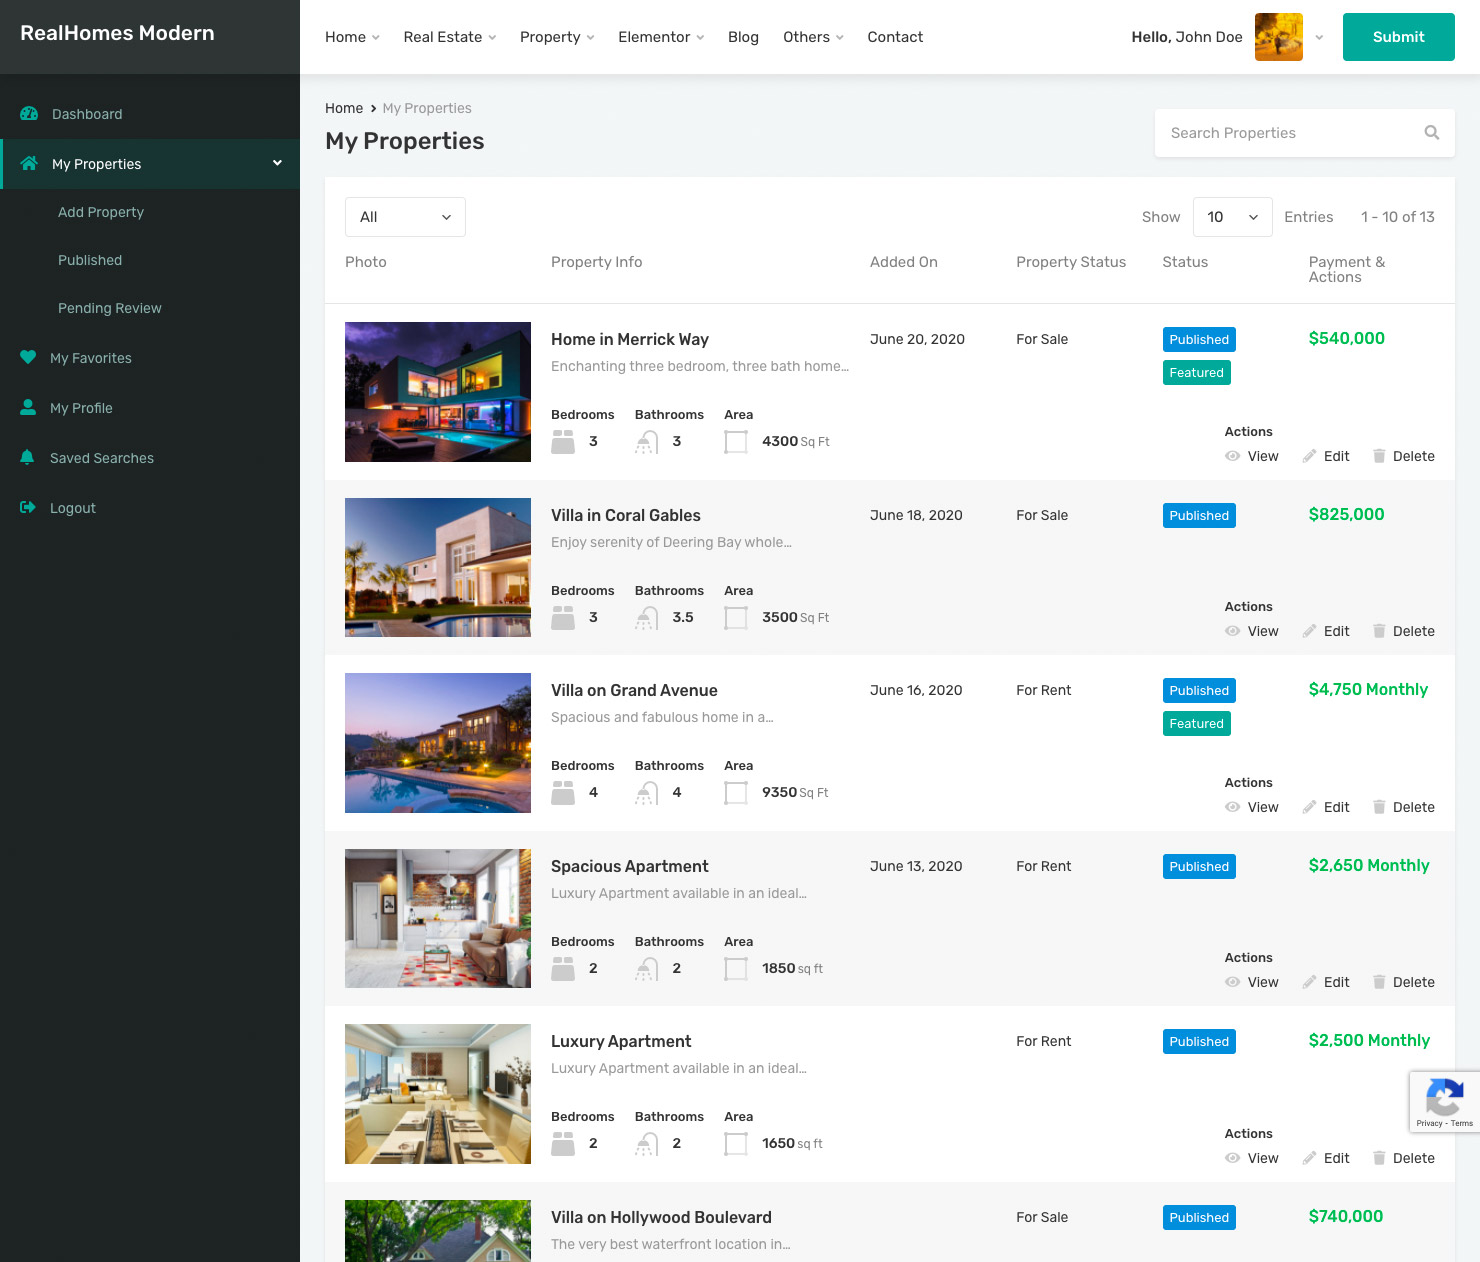Collapse the My Properties sidebar chevron
The height and width of the screenshot is (1262, 1480).
(277, 163)
